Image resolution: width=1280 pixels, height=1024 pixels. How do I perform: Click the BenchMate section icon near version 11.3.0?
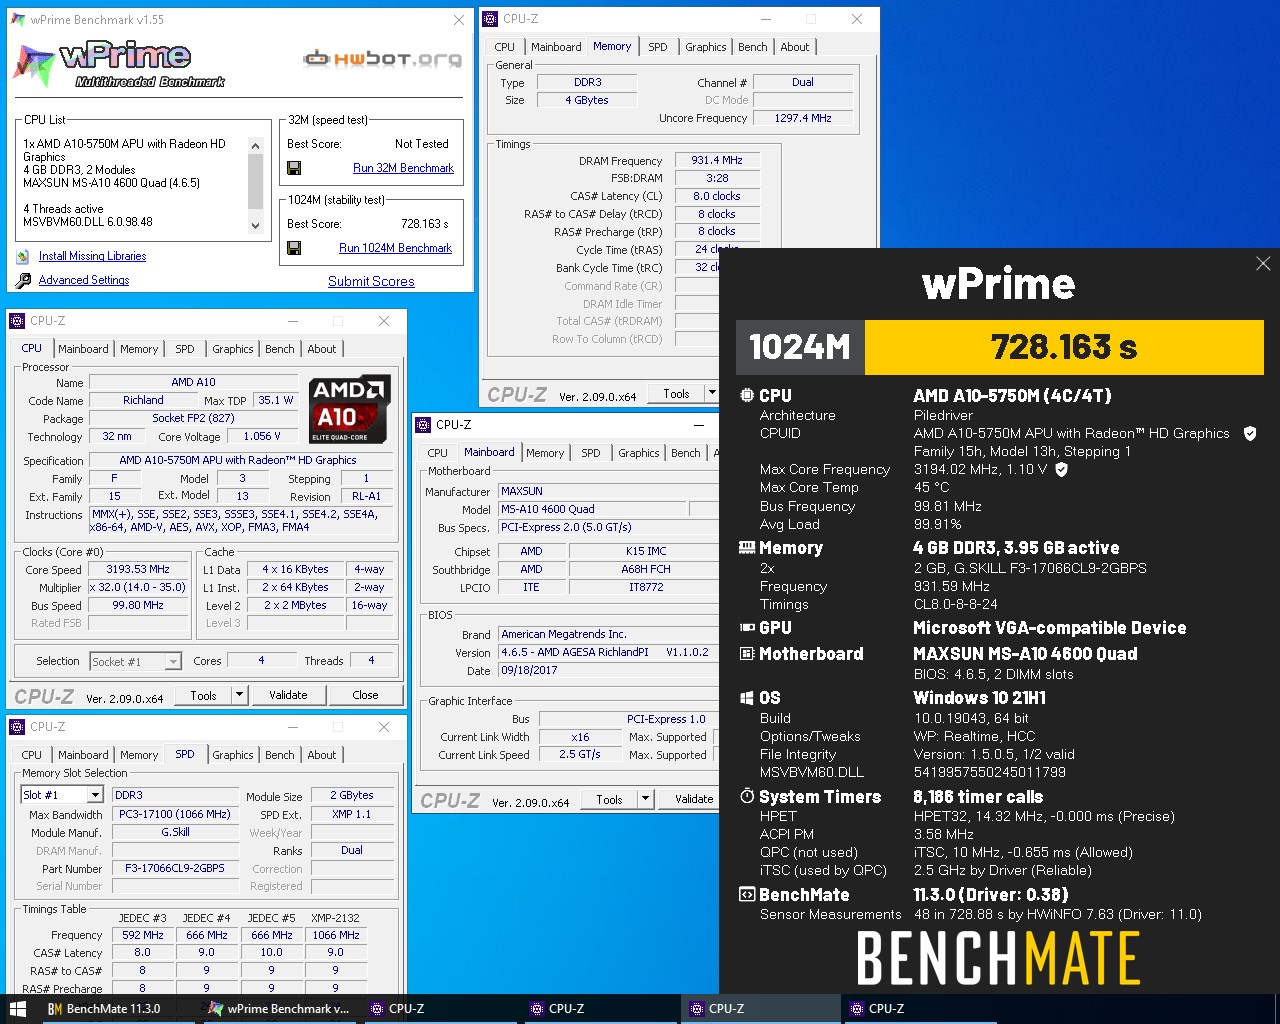pos(747,895)
